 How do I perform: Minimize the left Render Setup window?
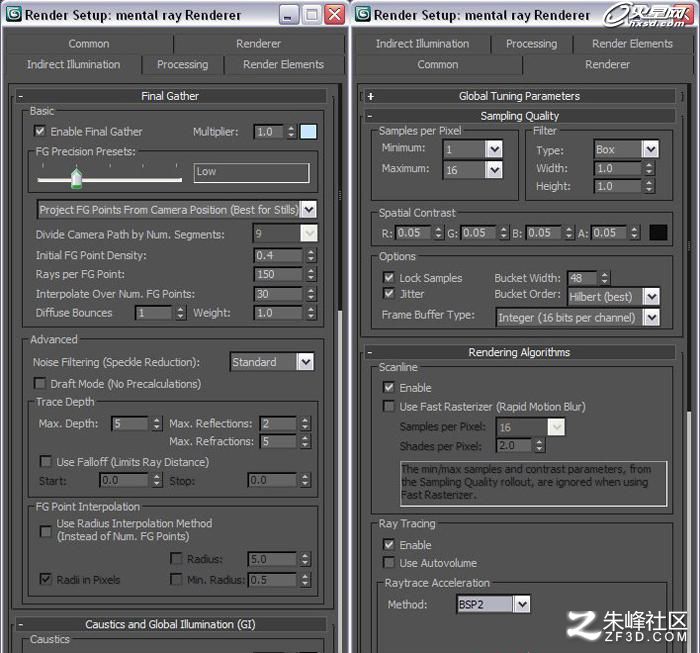coord(288,15)
